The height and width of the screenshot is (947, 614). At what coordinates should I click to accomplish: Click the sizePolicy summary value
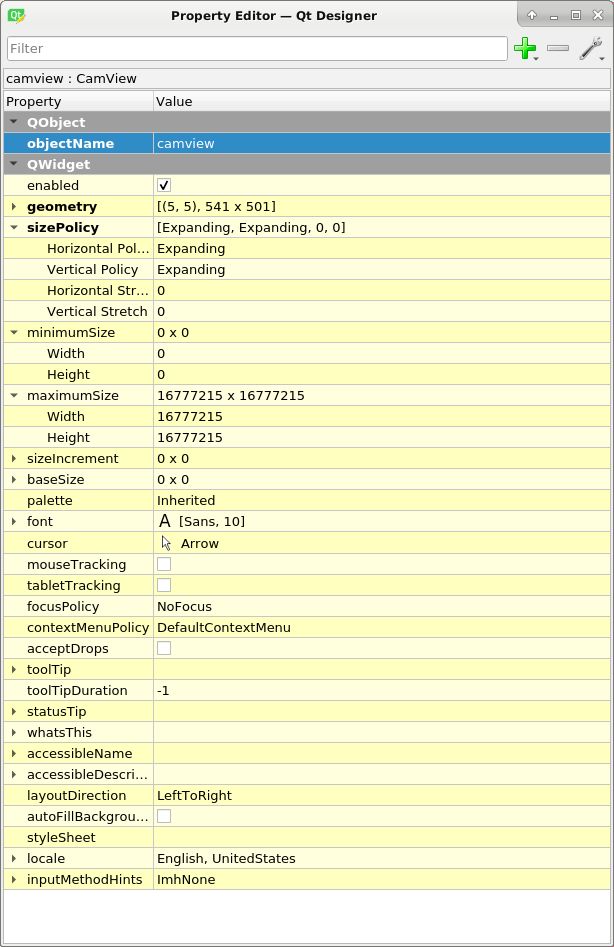pyautogui.click(x=251, y=228)
